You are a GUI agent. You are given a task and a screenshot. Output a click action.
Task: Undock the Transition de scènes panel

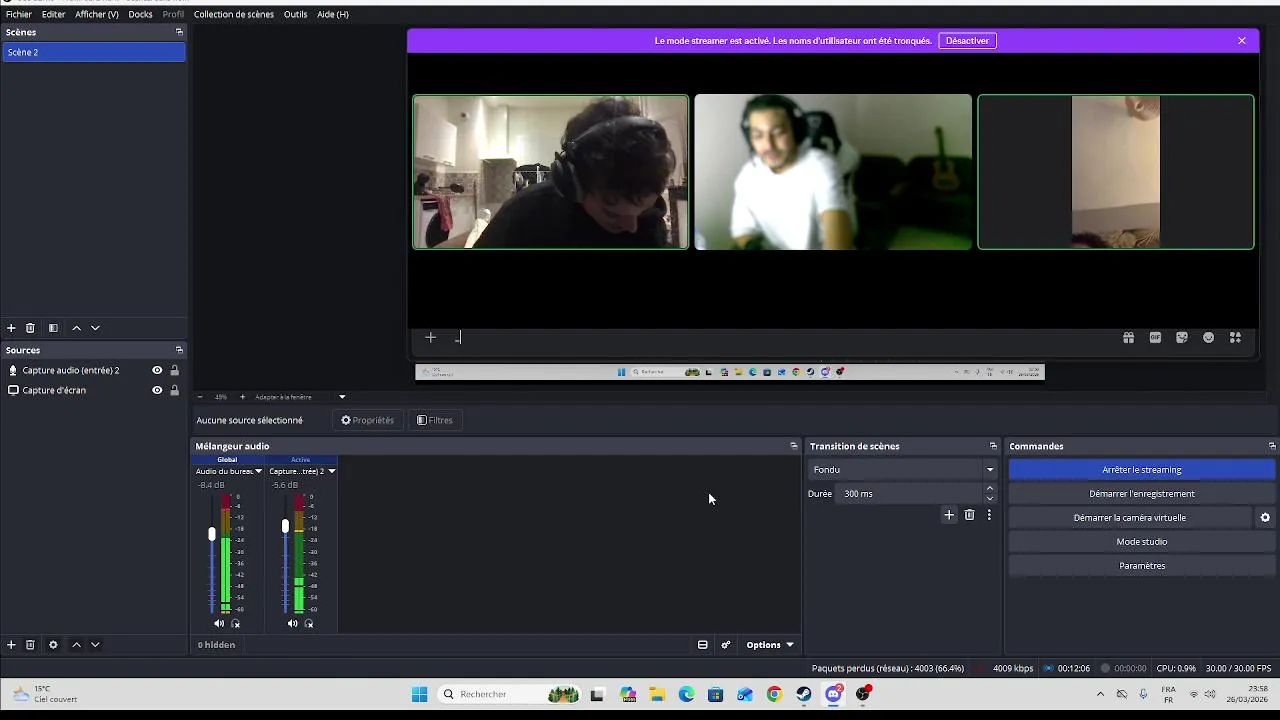(x=993, y=446)
